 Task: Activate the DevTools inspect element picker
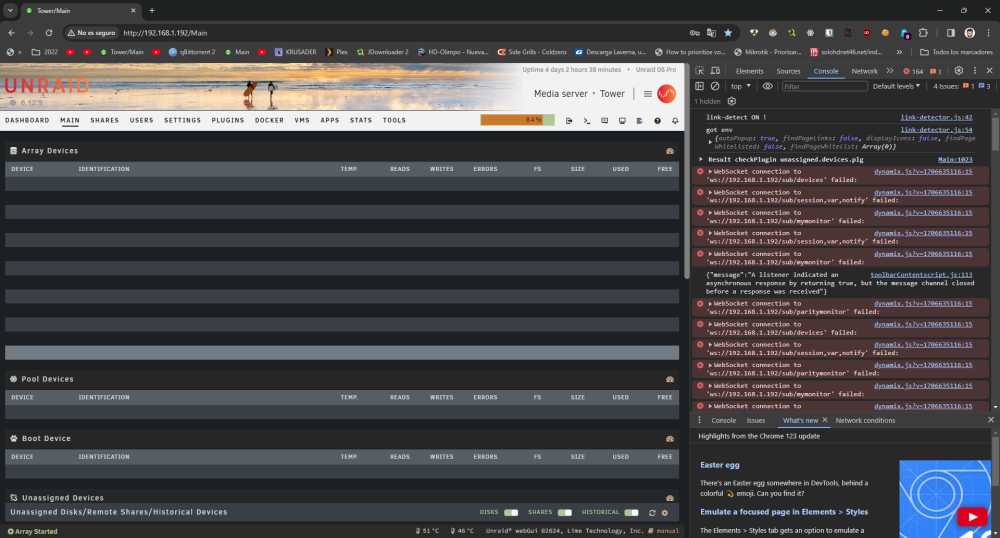coord(700,71)
